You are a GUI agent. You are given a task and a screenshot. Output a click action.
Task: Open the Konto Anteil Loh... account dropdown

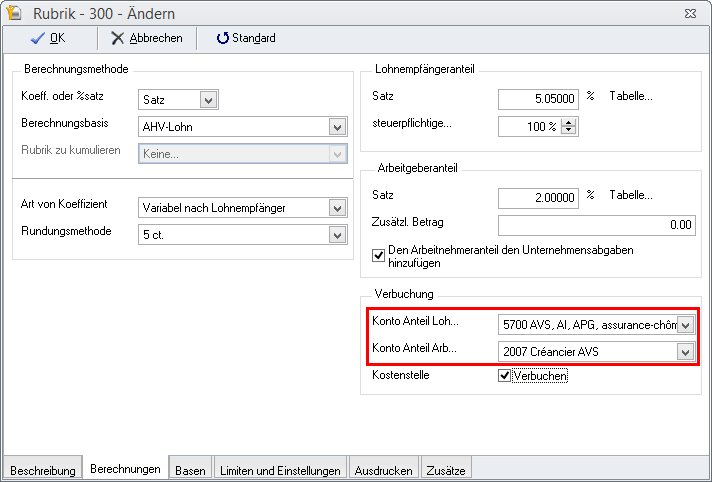(686, 325)
